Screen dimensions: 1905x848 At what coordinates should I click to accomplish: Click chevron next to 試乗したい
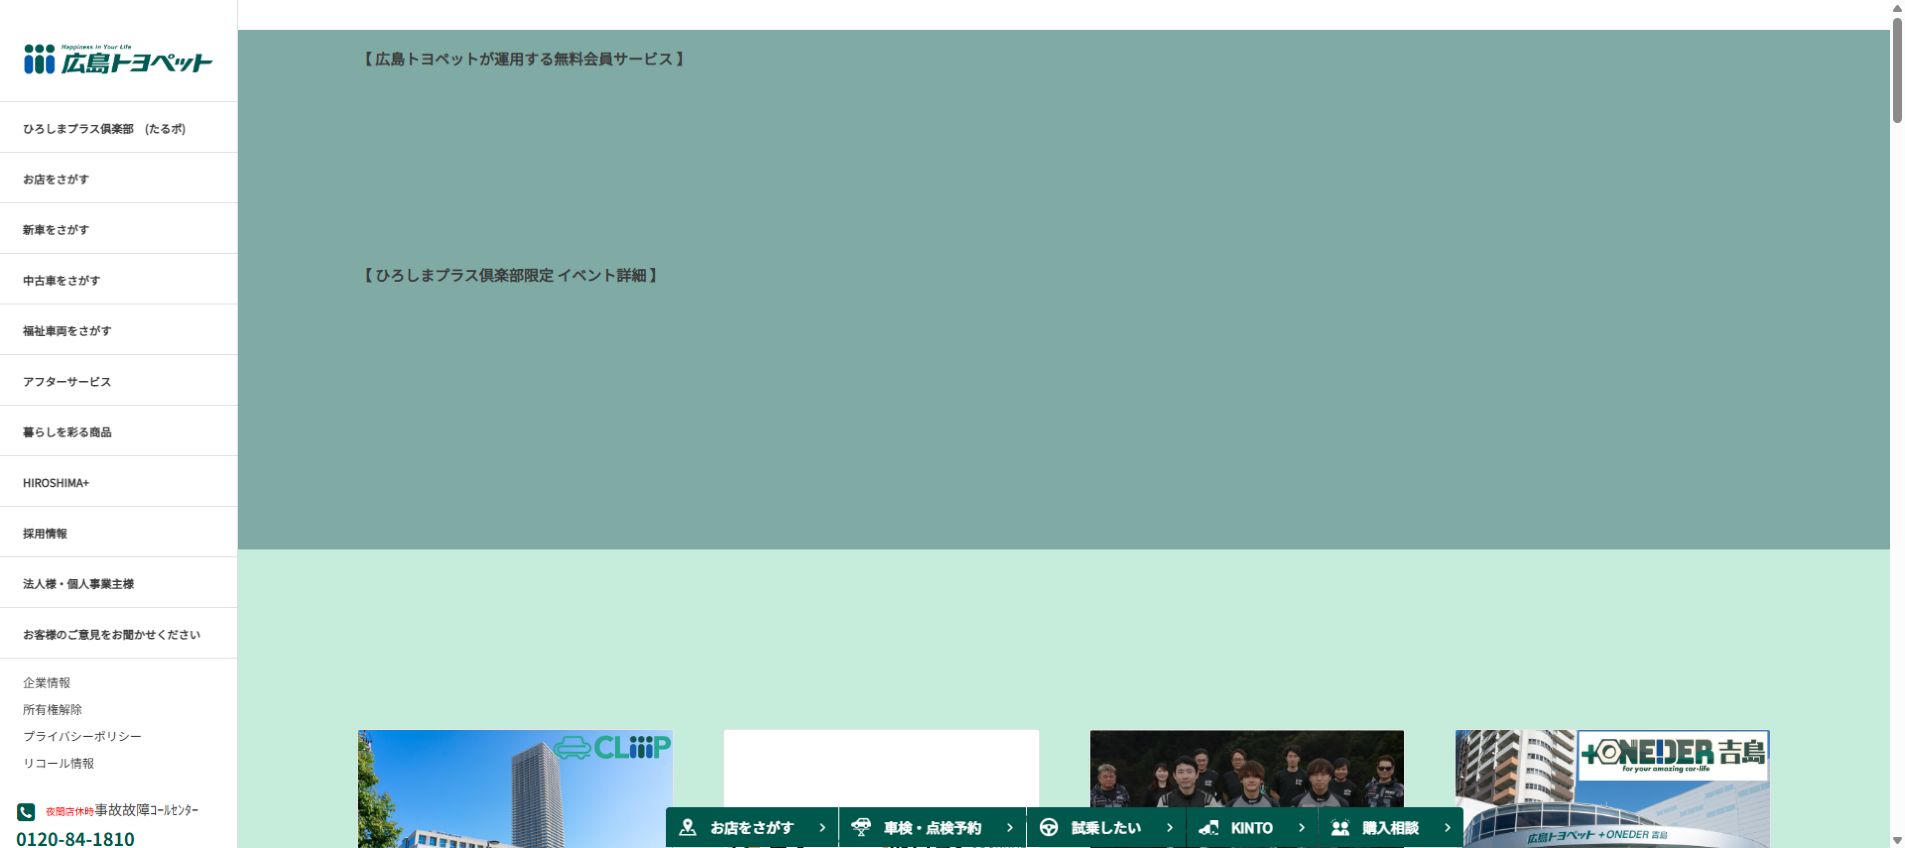(x=1169, y=827)
